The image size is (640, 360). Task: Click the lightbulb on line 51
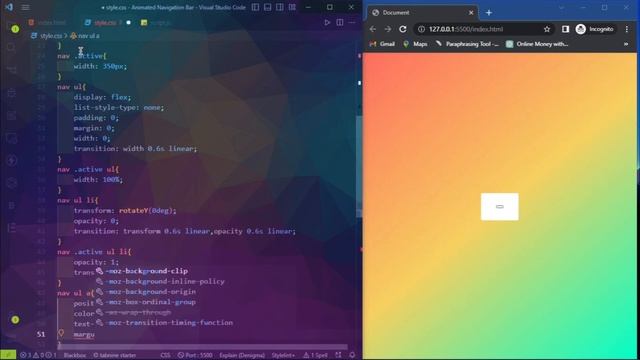point(61,333)
